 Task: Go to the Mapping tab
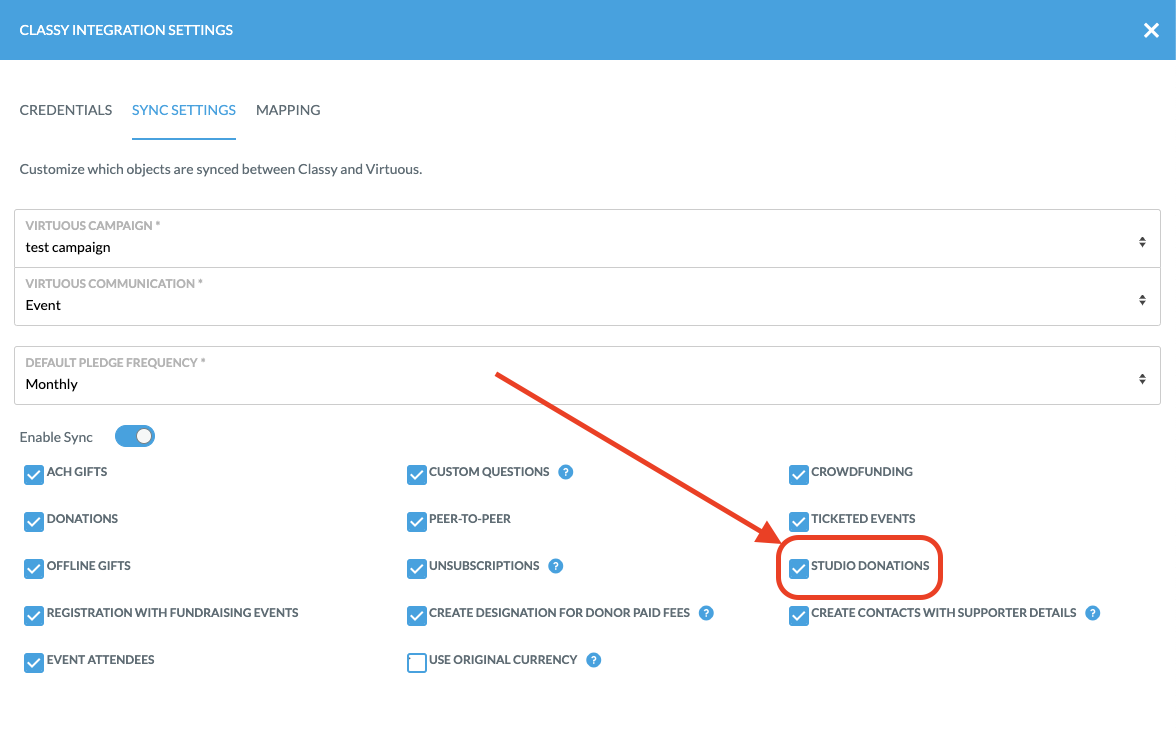pos(288,110)
